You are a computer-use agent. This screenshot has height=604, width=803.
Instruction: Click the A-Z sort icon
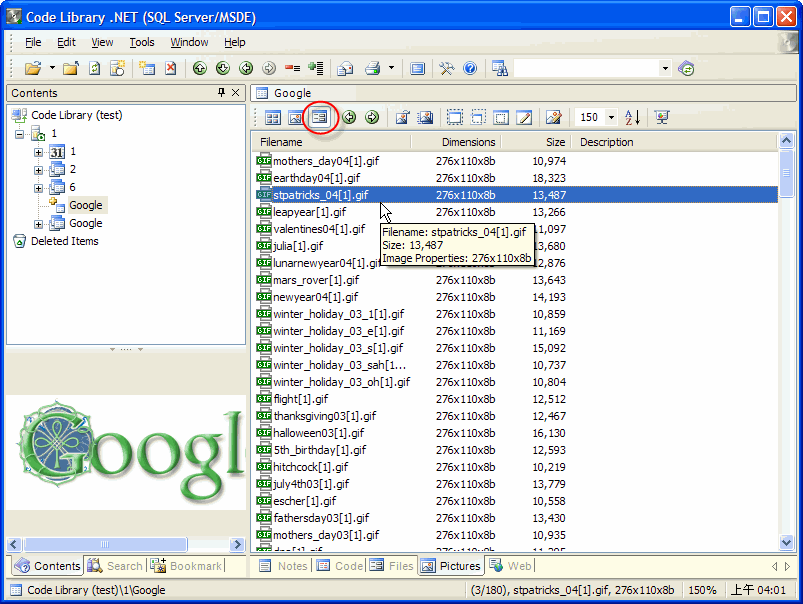coord(632,117)
